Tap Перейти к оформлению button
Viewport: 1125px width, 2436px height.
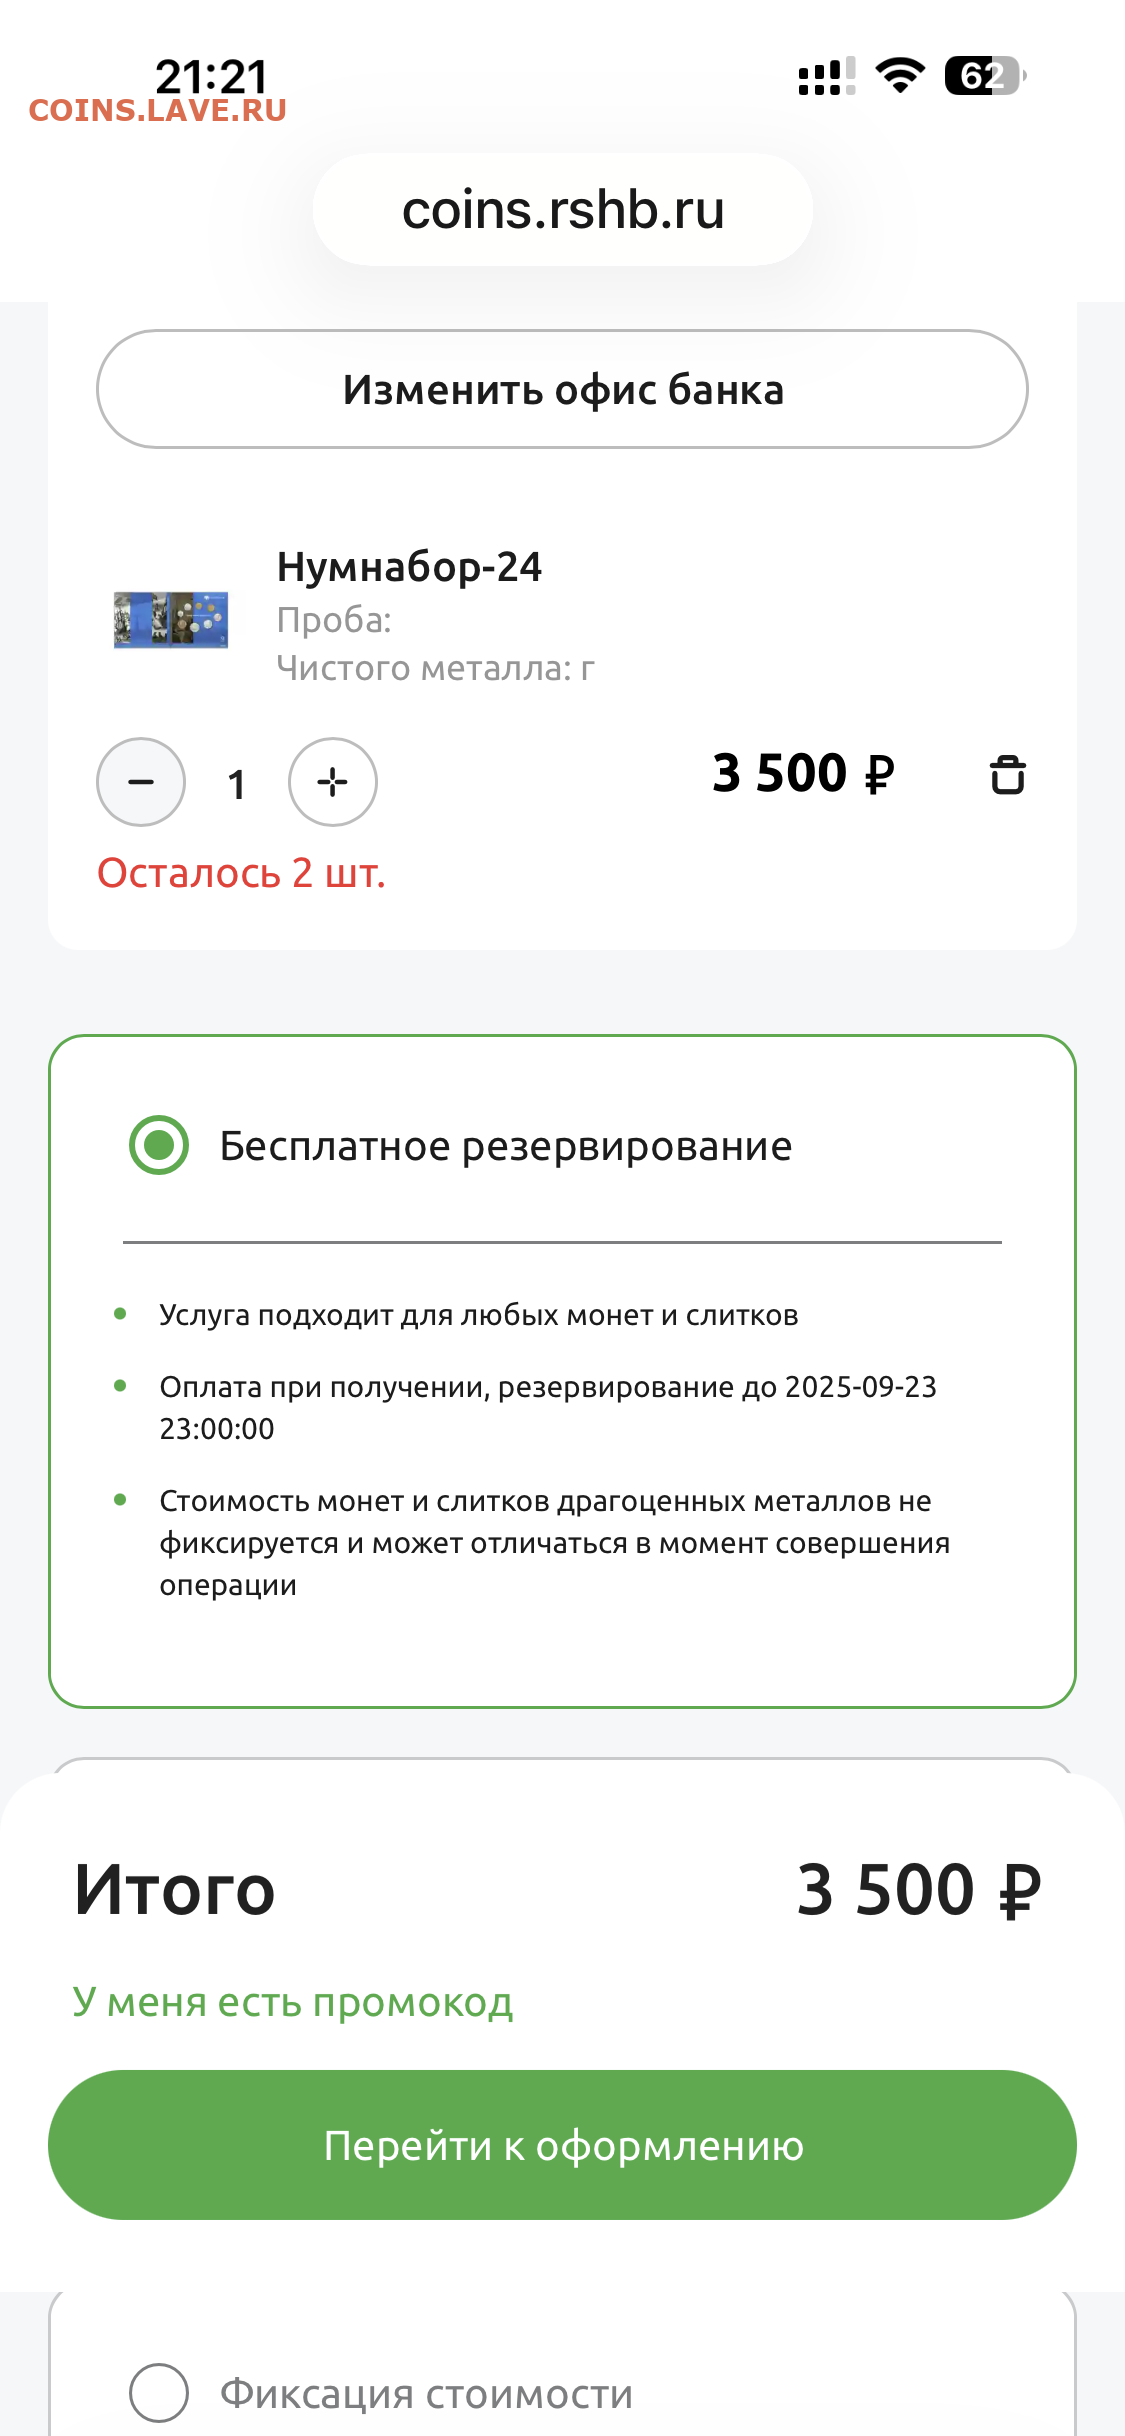click(562, 2145)
